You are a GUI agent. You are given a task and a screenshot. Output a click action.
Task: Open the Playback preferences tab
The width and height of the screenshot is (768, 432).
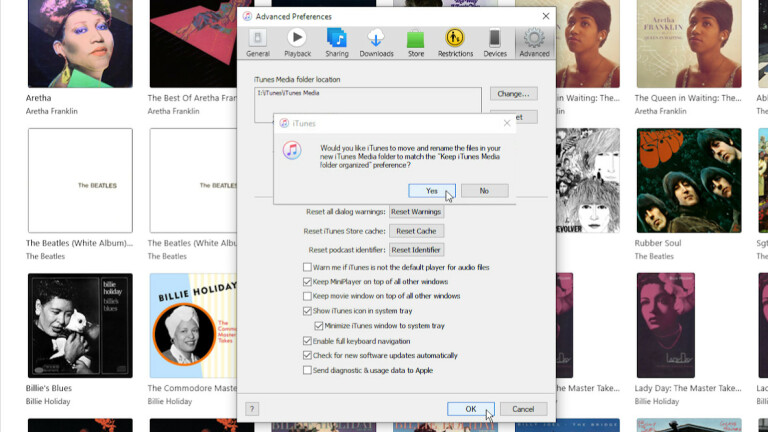coord(297,43)
